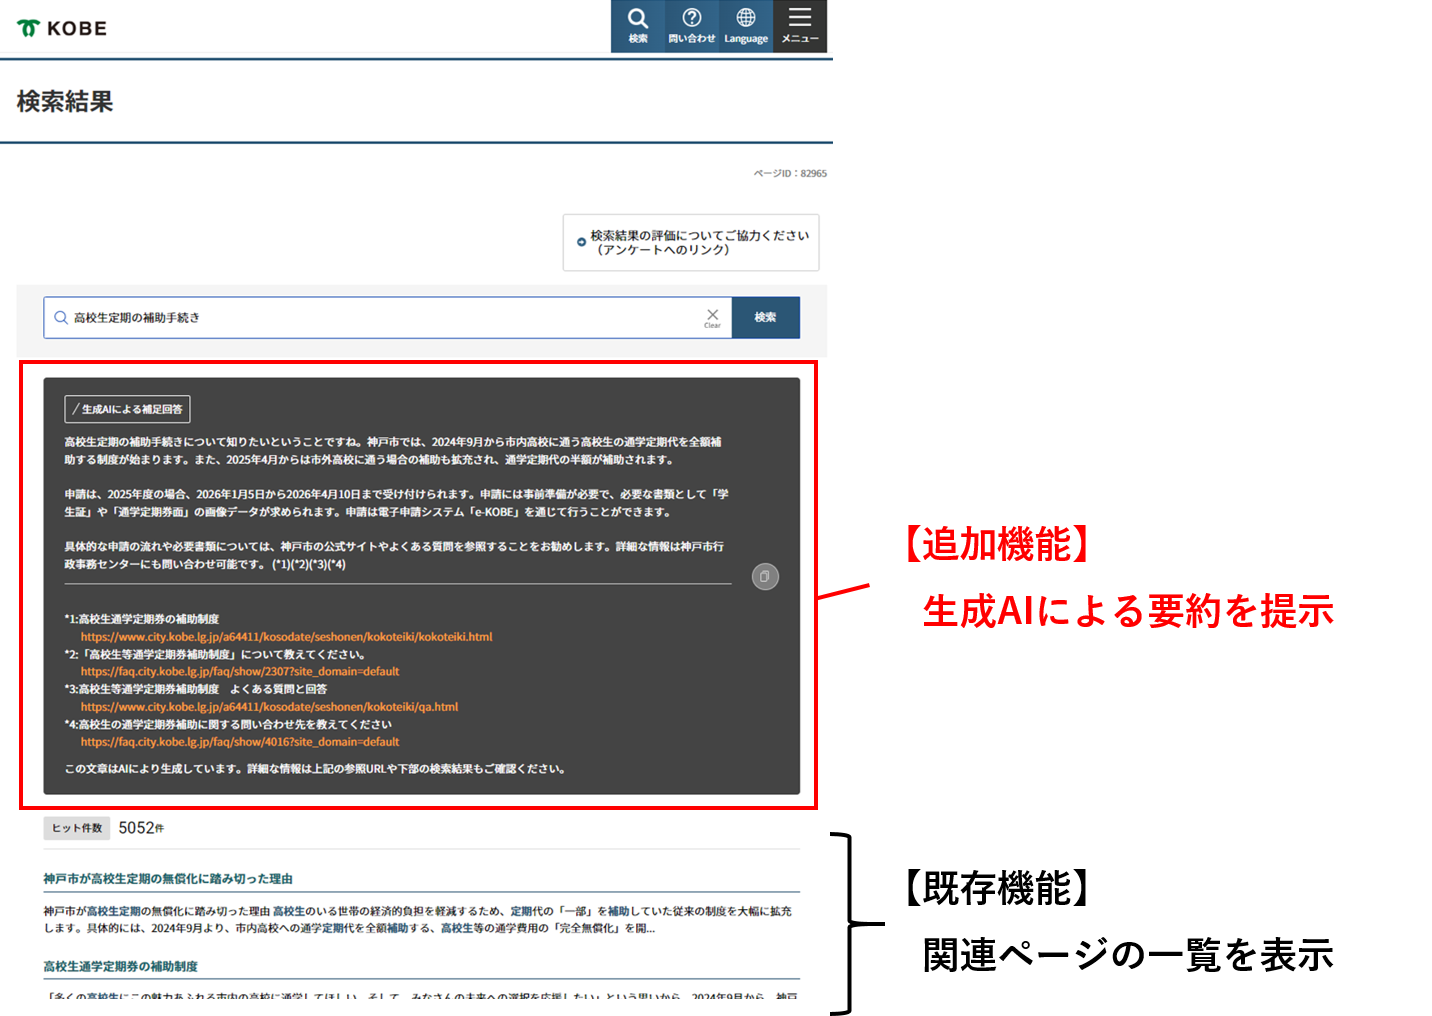
Task: Open the kokoteiki.html subsidy page link
Action: click(286, 636)
